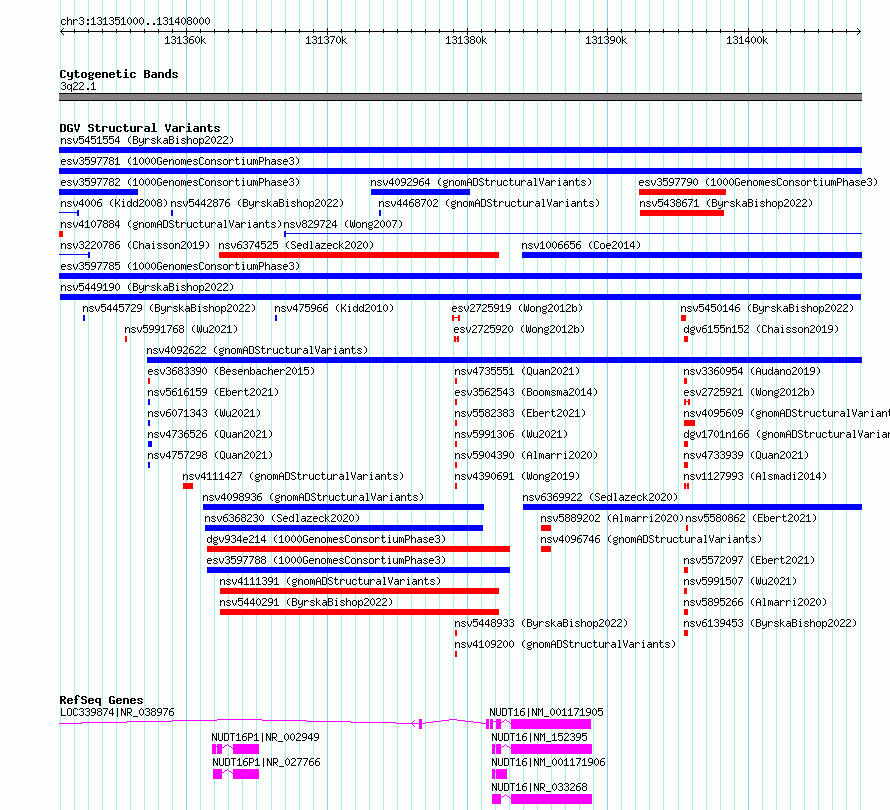Screen dimensions: 890x810
Task: Click nsv1127993 (Alsmadi2014) label
Action: tap(755, 476)
